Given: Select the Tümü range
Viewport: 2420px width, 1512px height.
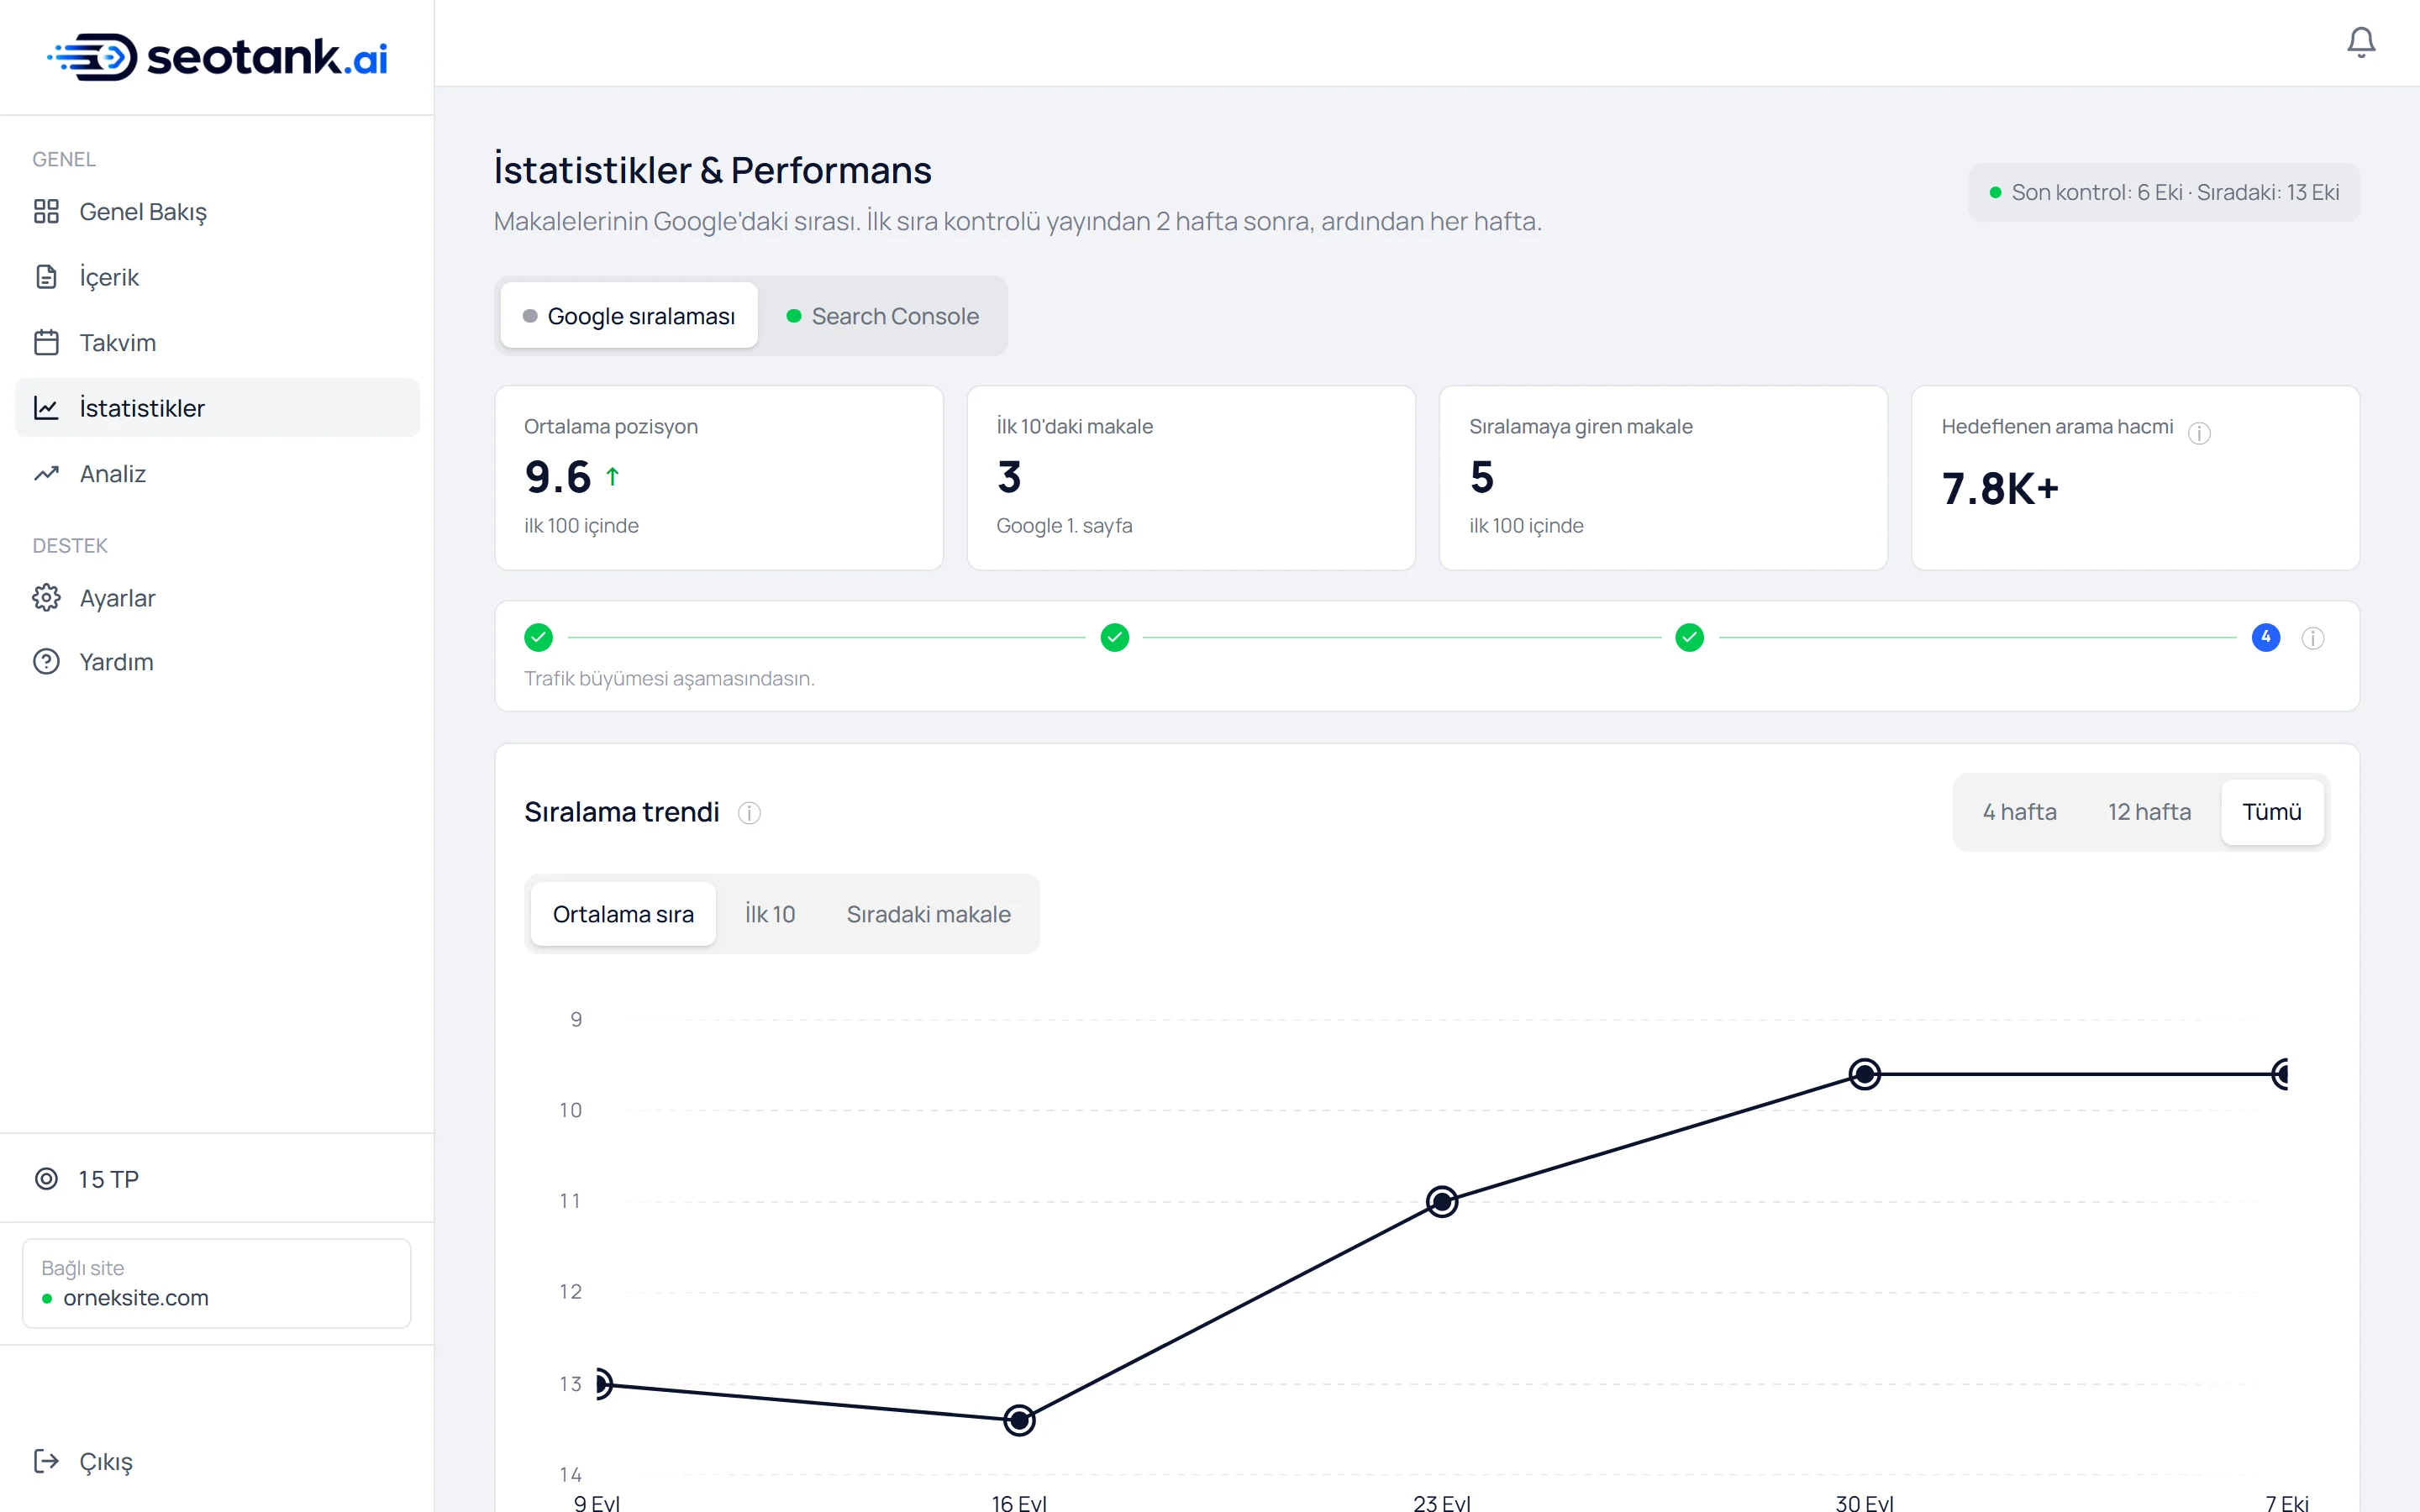Looking at the screenshot, I should point(2272,812).
